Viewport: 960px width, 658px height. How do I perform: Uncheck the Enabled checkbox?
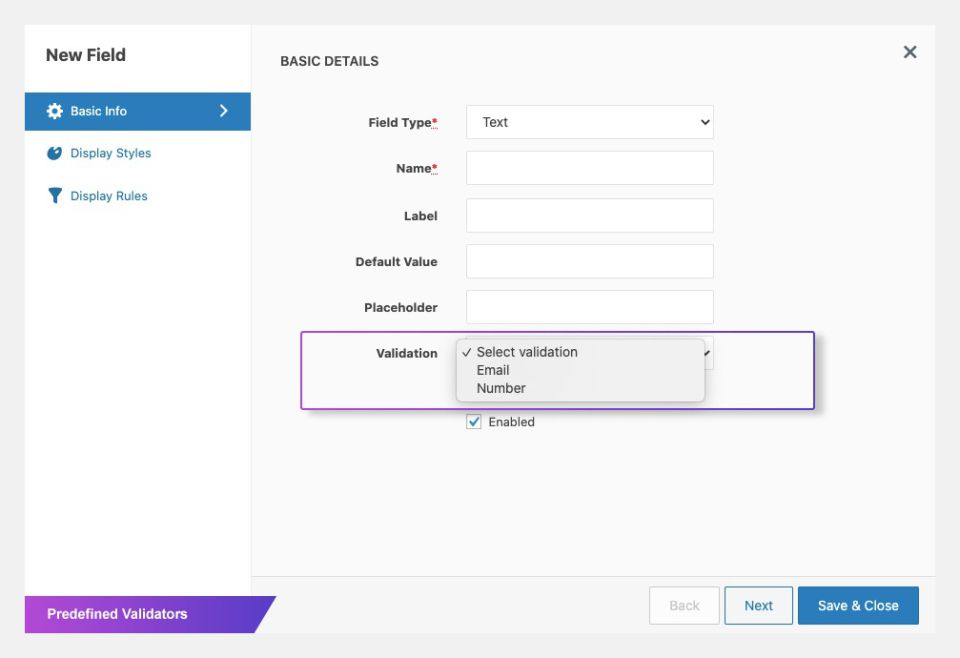[x=474, y=422]
